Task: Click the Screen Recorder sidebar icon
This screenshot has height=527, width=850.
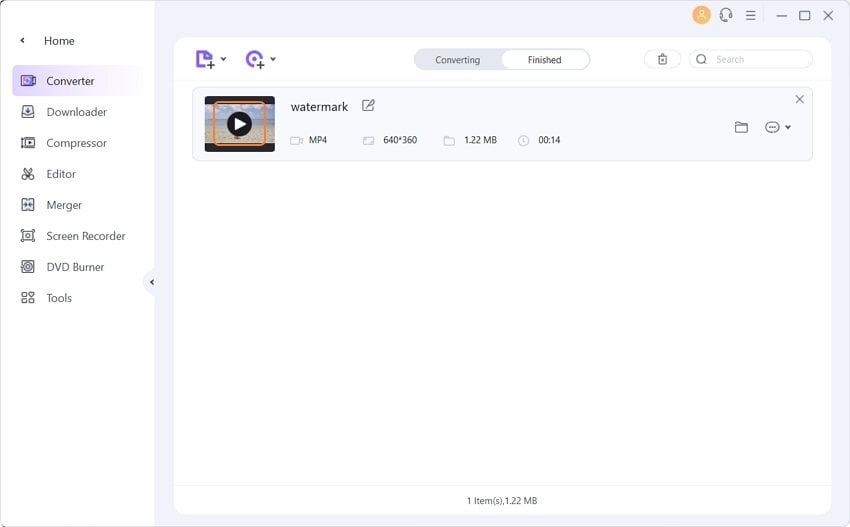Action: 28,236
